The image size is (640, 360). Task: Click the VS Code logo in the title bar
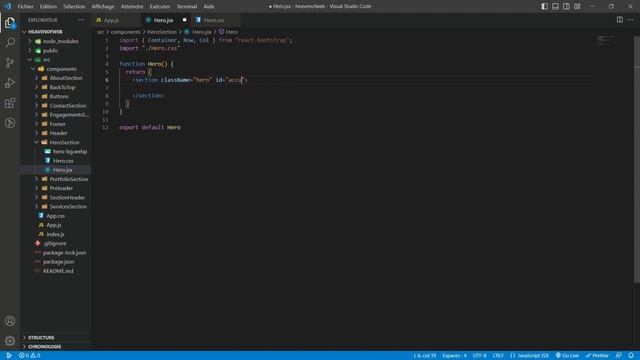pos(8,6)
